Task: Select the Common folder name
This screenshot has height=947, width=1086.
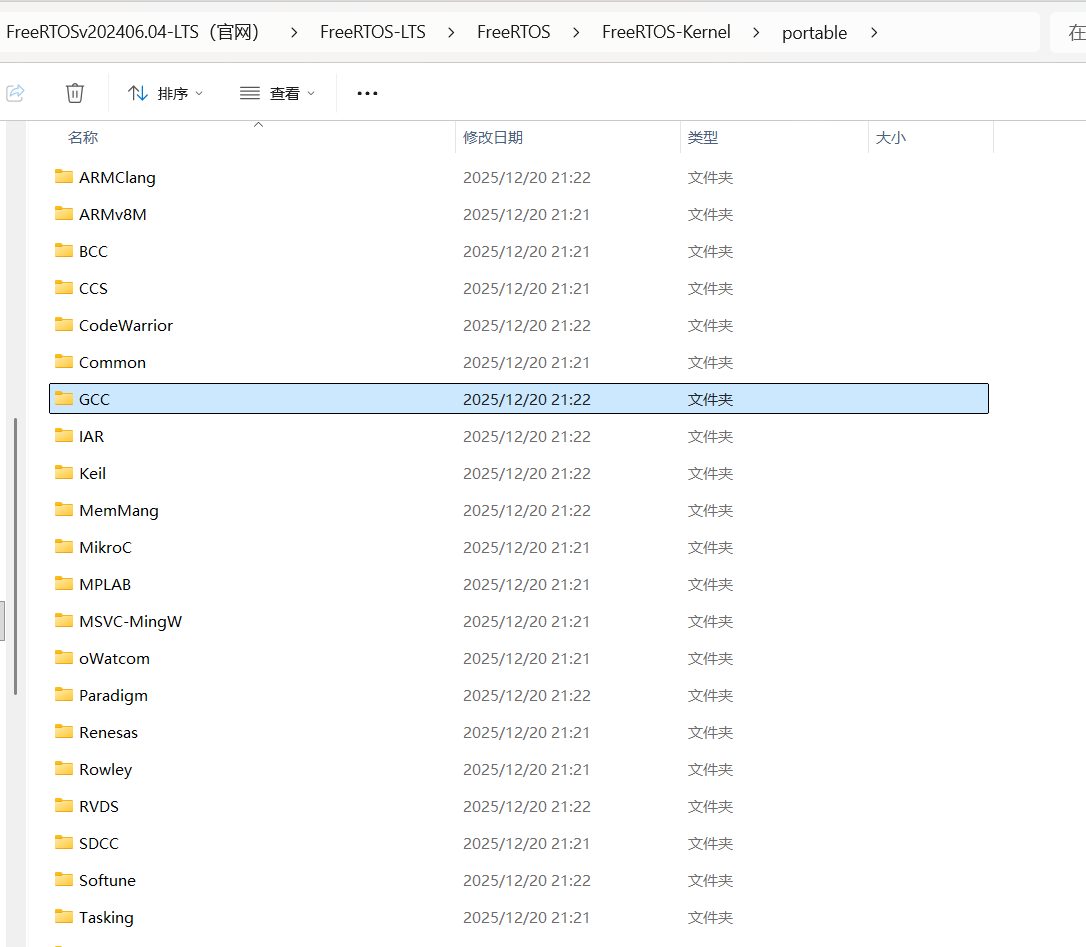Action: 112,363
